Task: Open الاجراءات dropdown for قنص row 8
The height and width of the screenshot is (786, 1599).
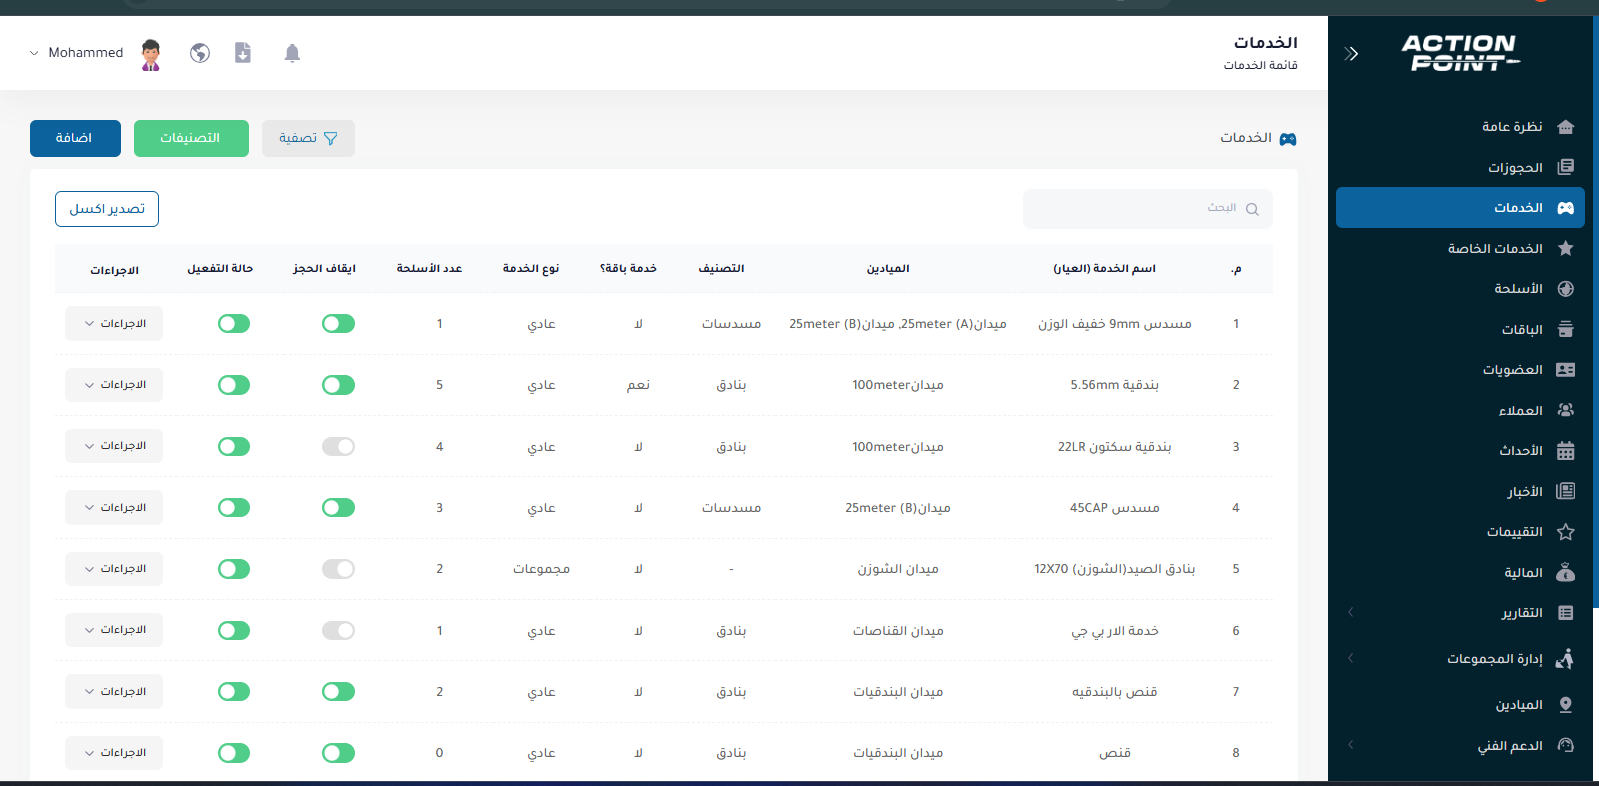Action: point(114,753)
